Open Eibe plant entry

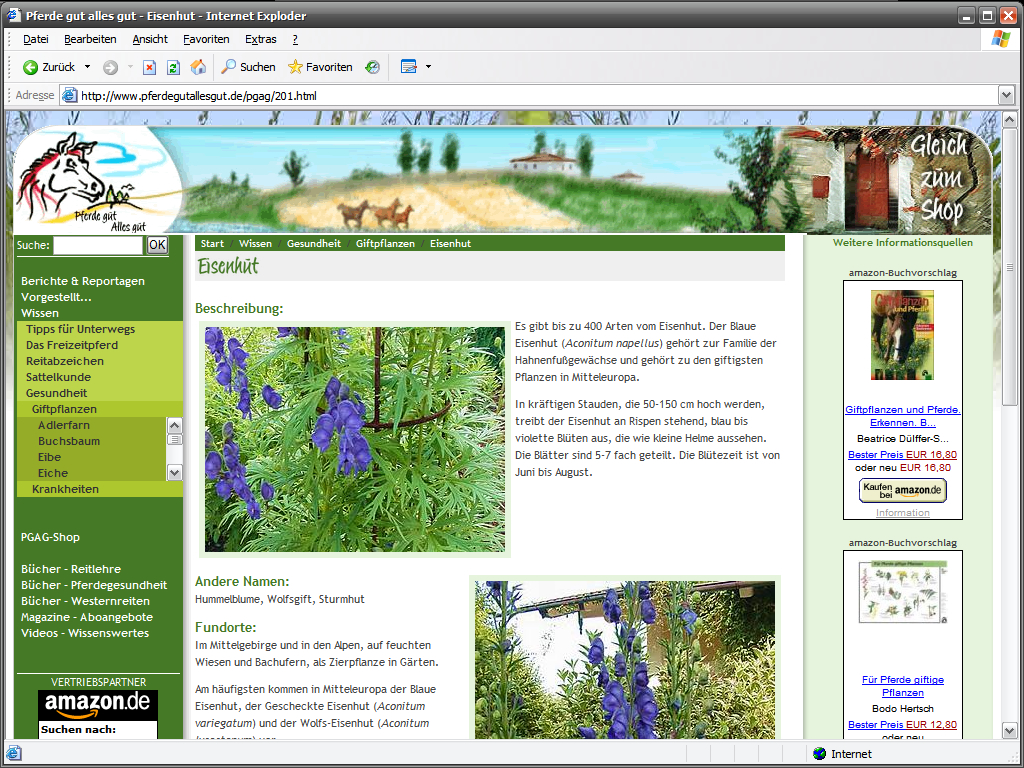click(x=50, y=457)
